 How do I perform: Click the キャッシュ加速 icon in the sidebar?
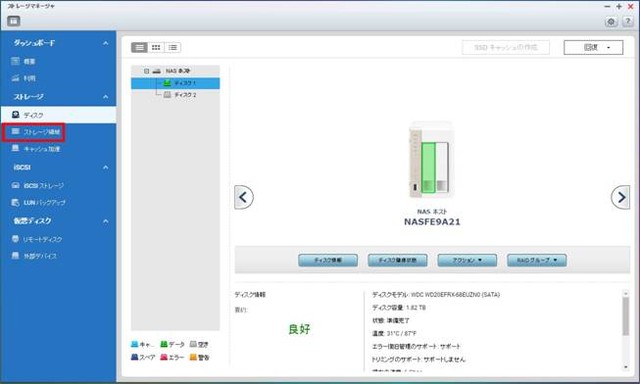click(x=16, y=148)
